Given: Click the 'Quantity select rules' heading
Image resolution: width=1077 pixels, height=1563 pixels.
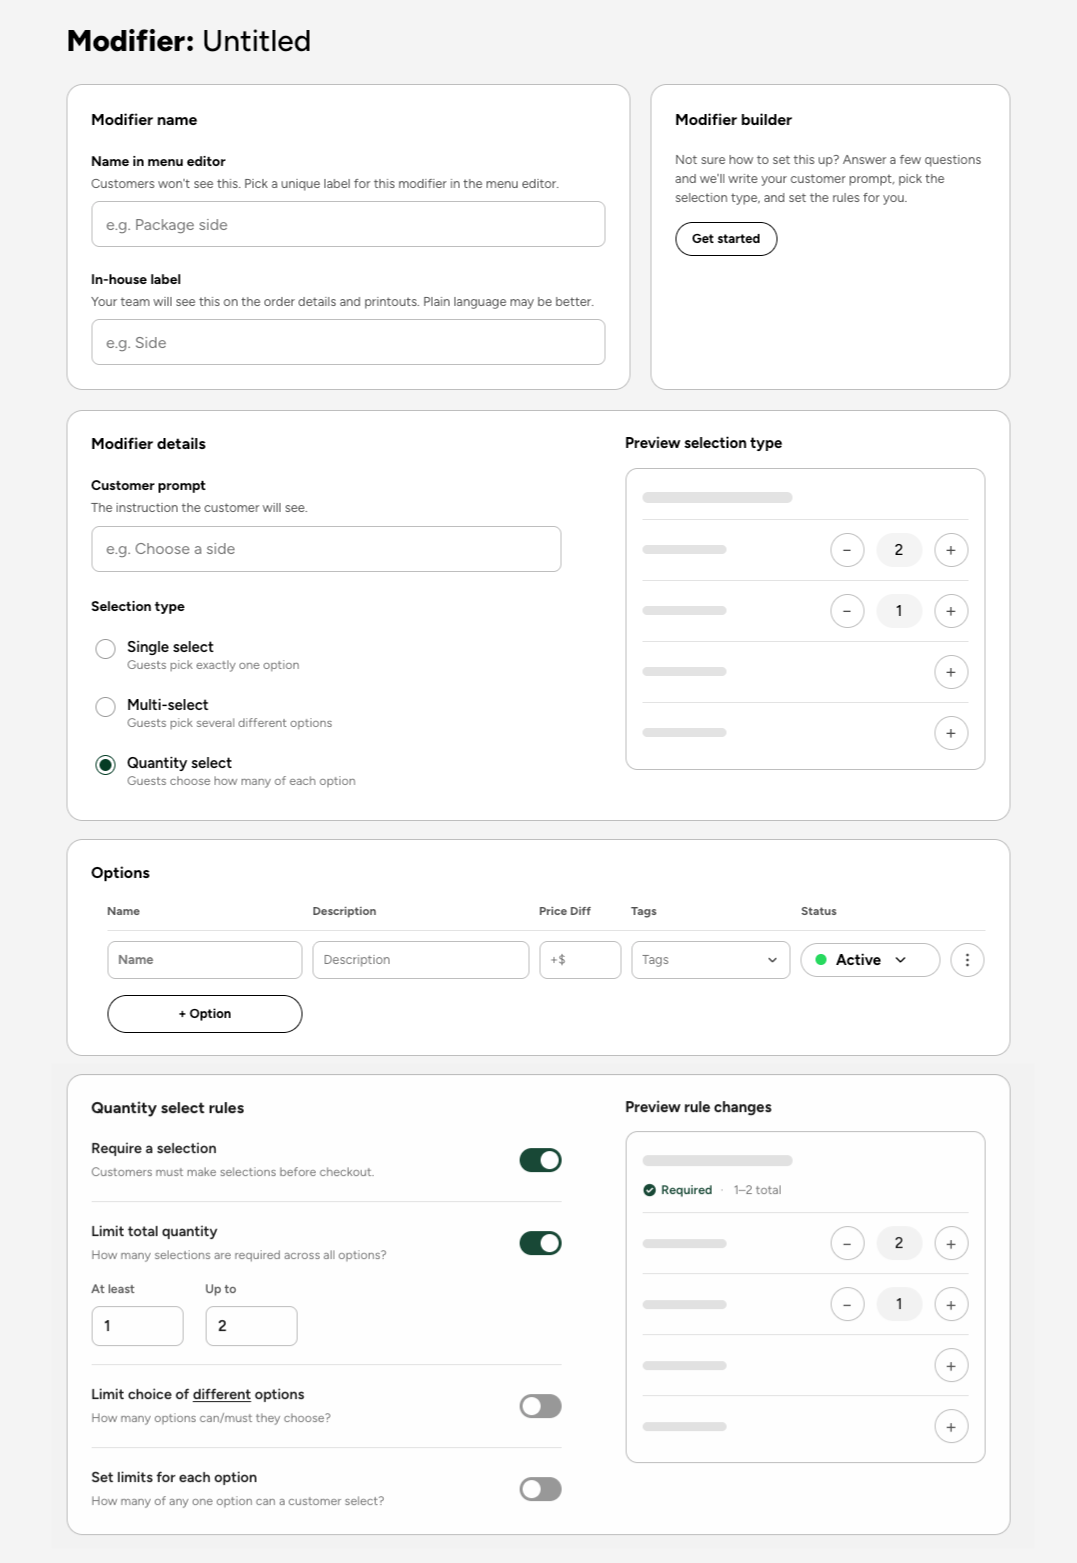Looking at the screenshot, I should tap(167, 1108).
